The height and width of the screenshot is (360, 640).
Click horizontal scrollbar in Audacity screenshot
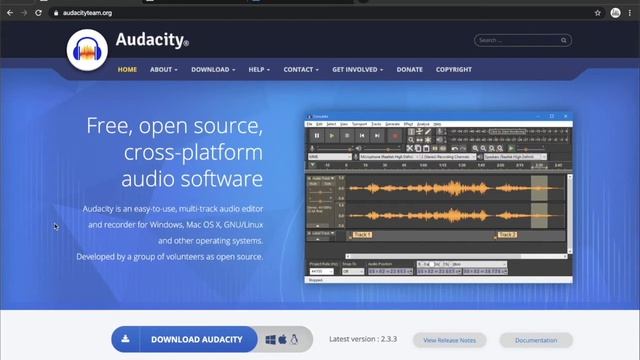click(x=456, y=256)
